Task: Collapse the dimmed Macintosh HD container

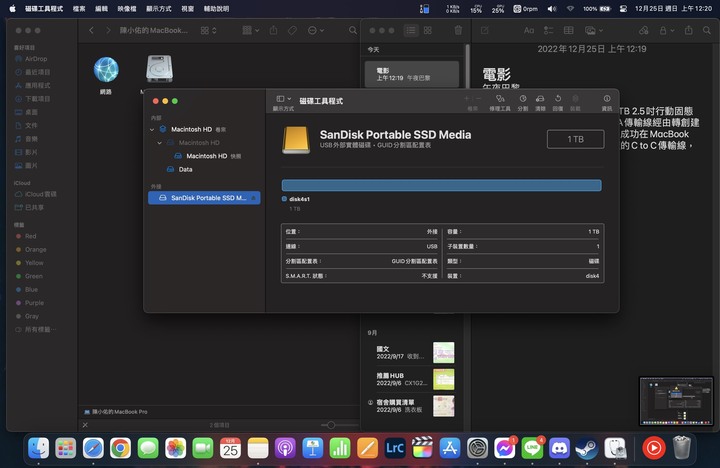Action: click(159, 143)
